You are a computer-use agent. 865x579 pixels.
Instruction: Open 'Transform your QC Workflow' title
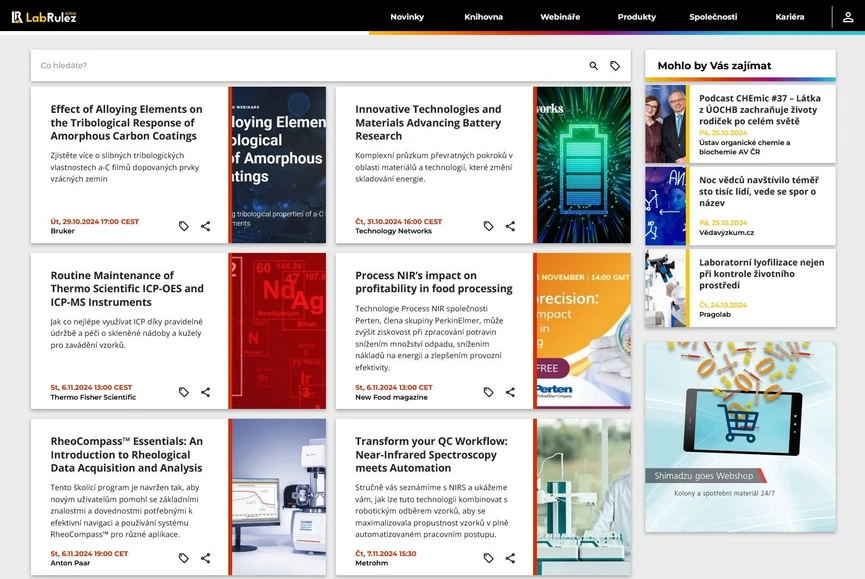tap(431, 454)
